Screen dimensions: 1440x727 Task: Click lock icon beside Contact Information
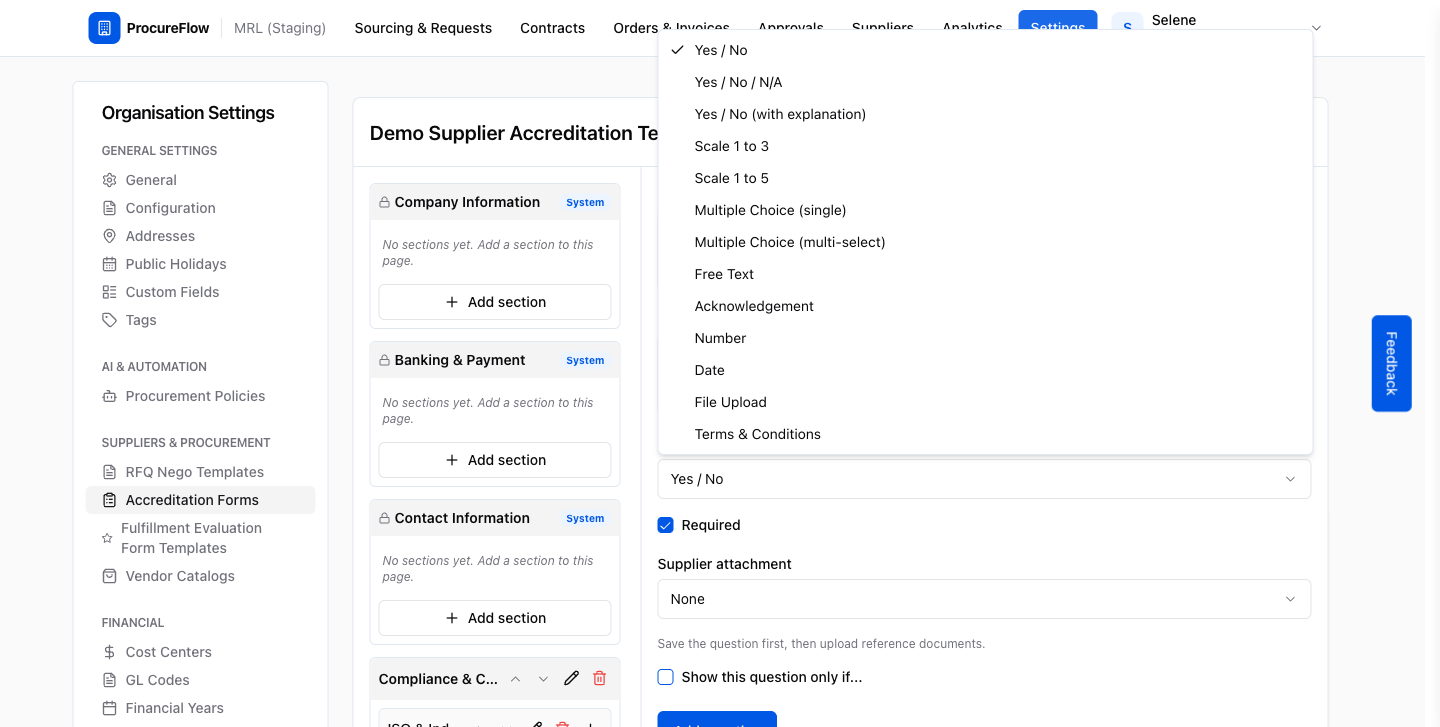coord(384,518)
